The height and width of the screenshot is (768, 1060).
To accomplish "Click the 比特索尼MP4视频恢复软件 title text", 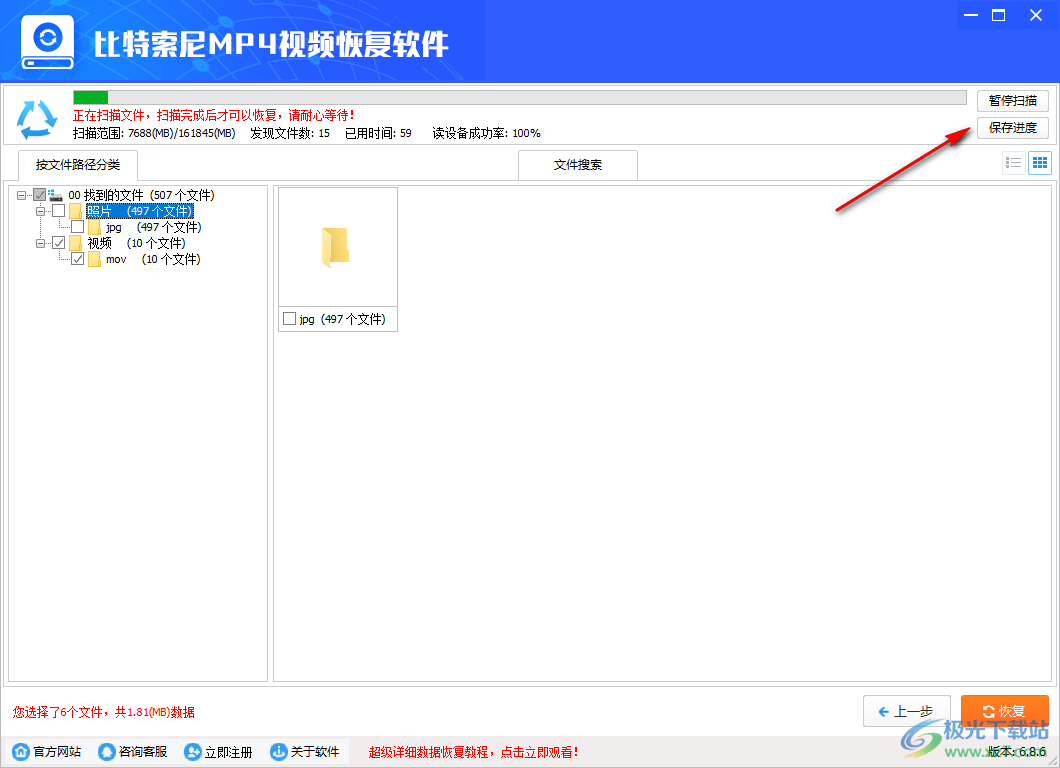I will tap(270, 44).
